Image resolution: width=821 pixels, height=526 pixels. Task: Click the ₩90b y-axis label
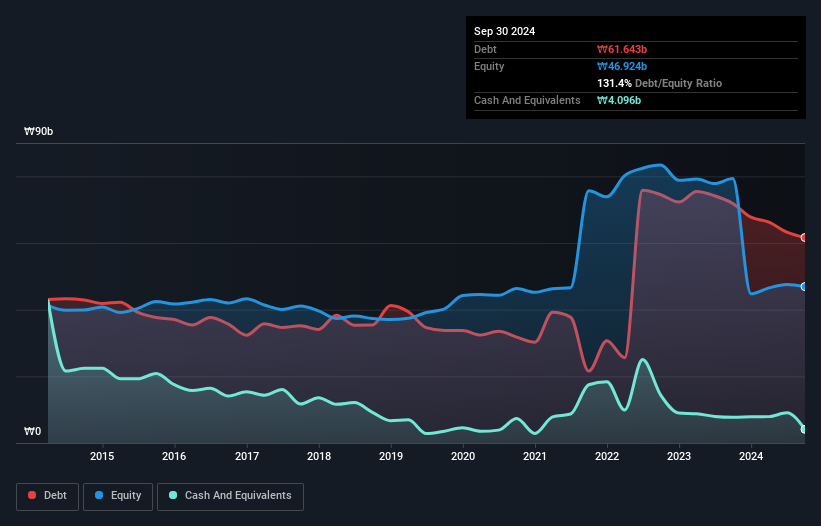click(x=38, y=131)
